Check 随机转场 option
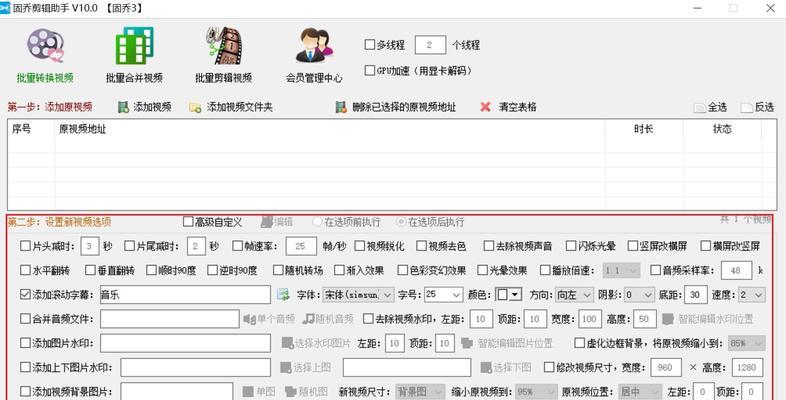 (278, 270)
